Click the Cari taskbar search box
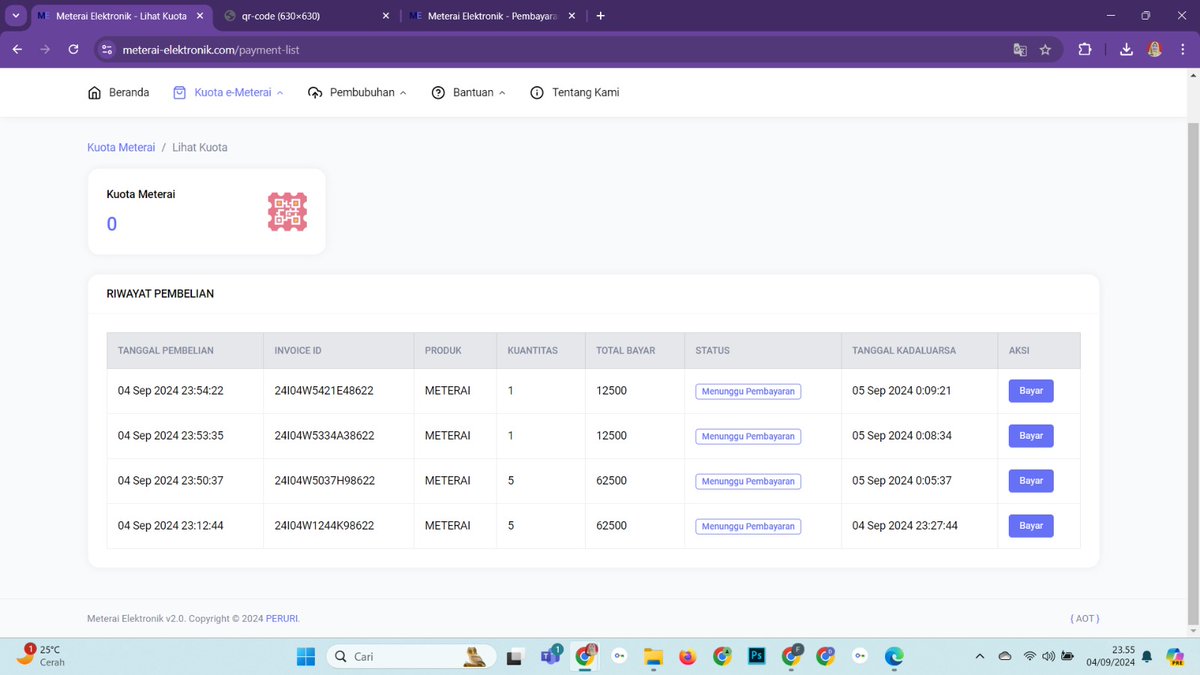1200x675 pixels. (410, 656)
